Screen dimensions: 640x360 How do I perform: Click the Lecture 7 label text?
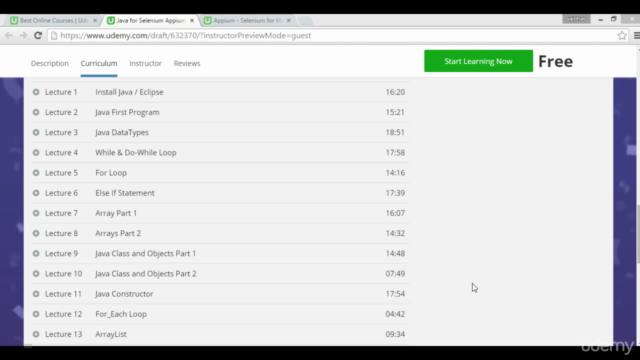click(x=61, y=213)
